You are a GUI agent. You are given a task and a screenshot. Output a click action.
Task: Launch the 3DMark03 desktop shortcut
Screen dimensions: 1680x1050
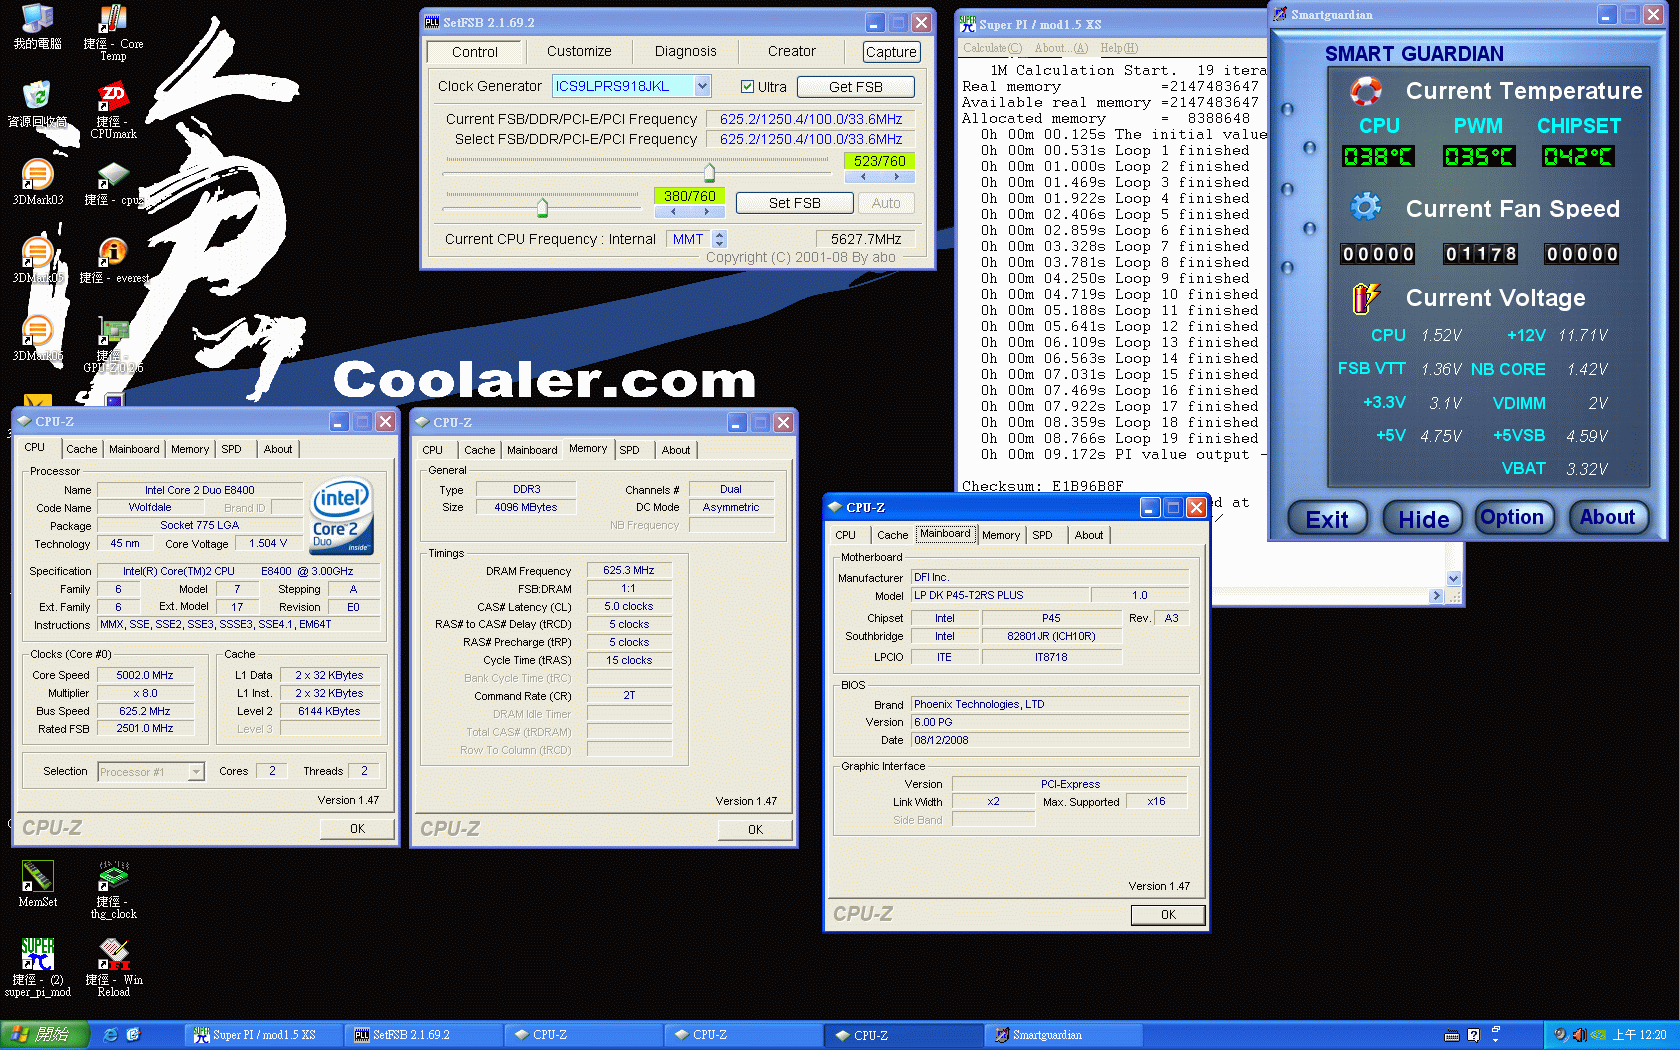[x=37, y=182]
